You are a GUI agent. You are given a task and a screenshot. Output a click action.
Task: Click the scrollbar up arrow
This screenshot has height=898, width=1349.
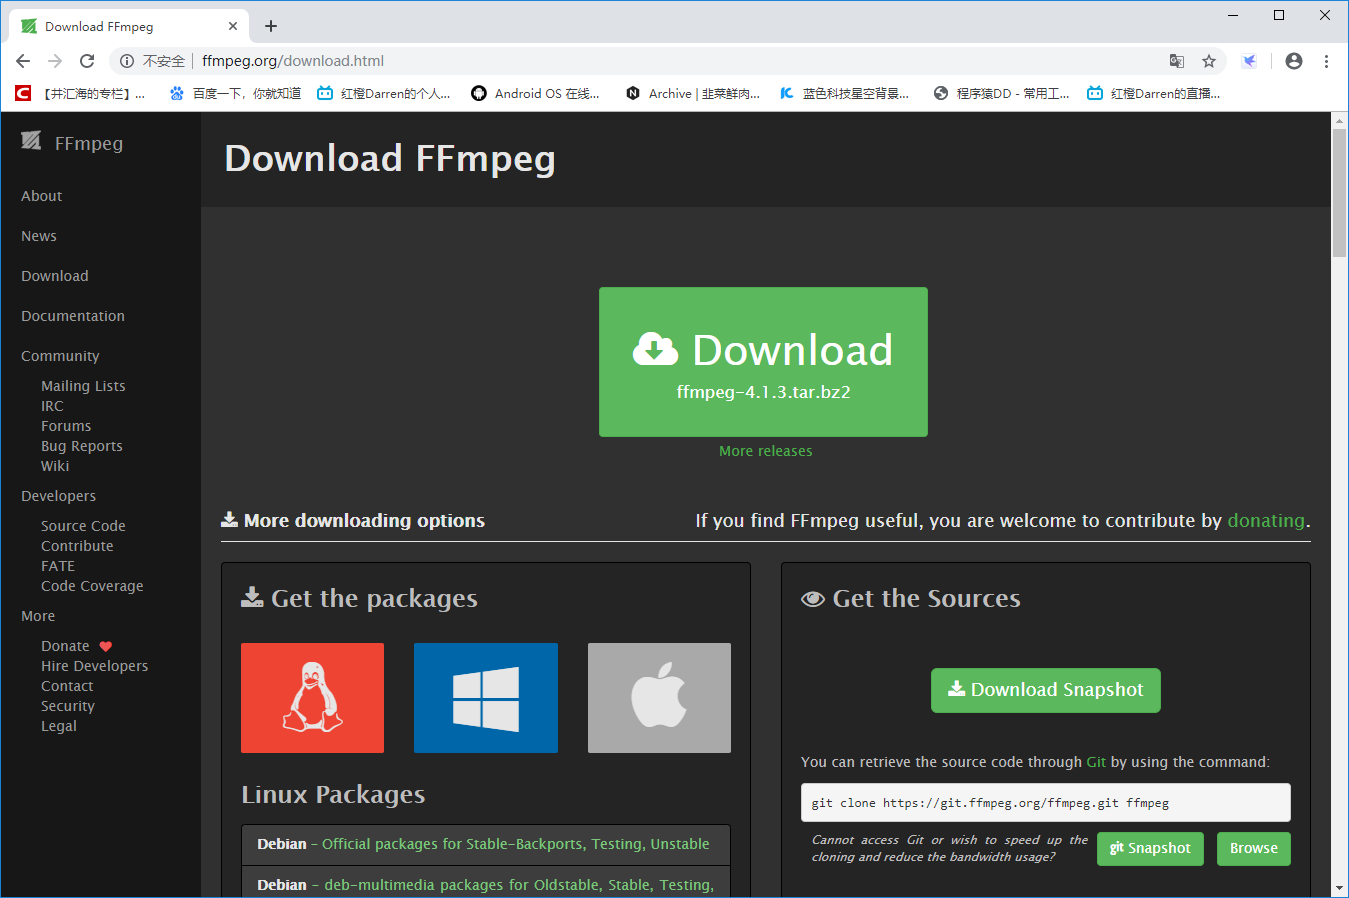click(1340, 120)
